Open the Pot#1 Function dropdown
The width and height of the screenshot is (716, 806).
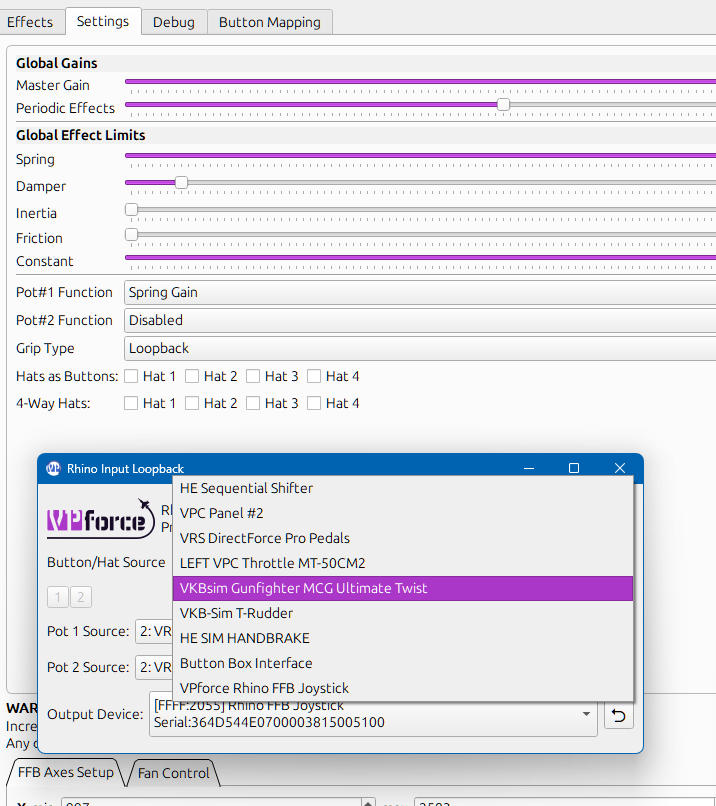pos(420,292)
